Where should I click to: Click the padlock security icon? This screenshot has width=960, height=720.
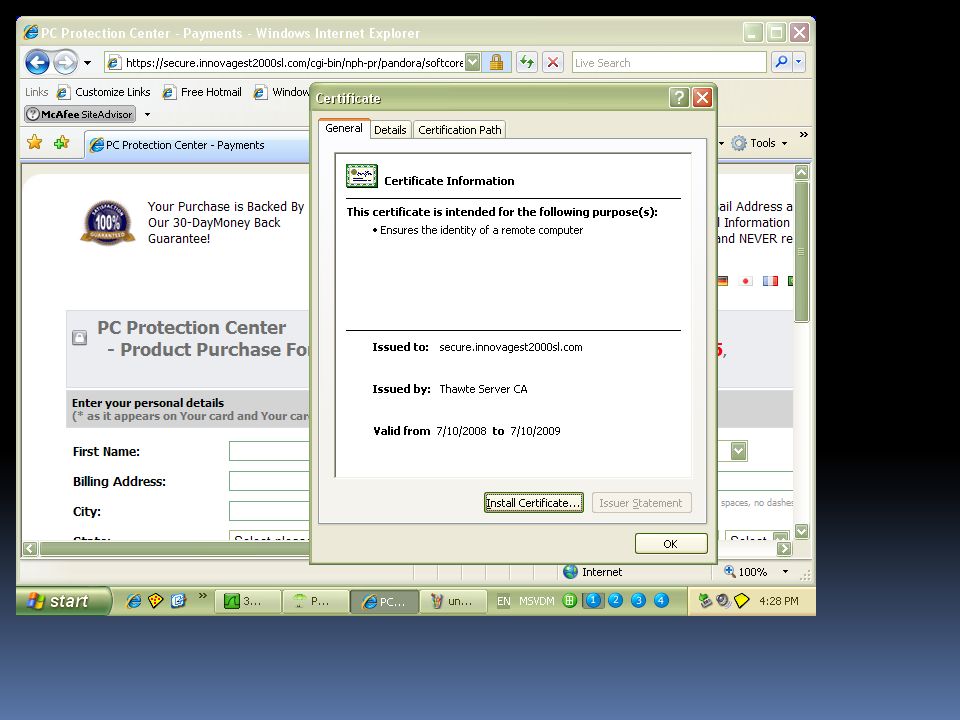(497, 62)
